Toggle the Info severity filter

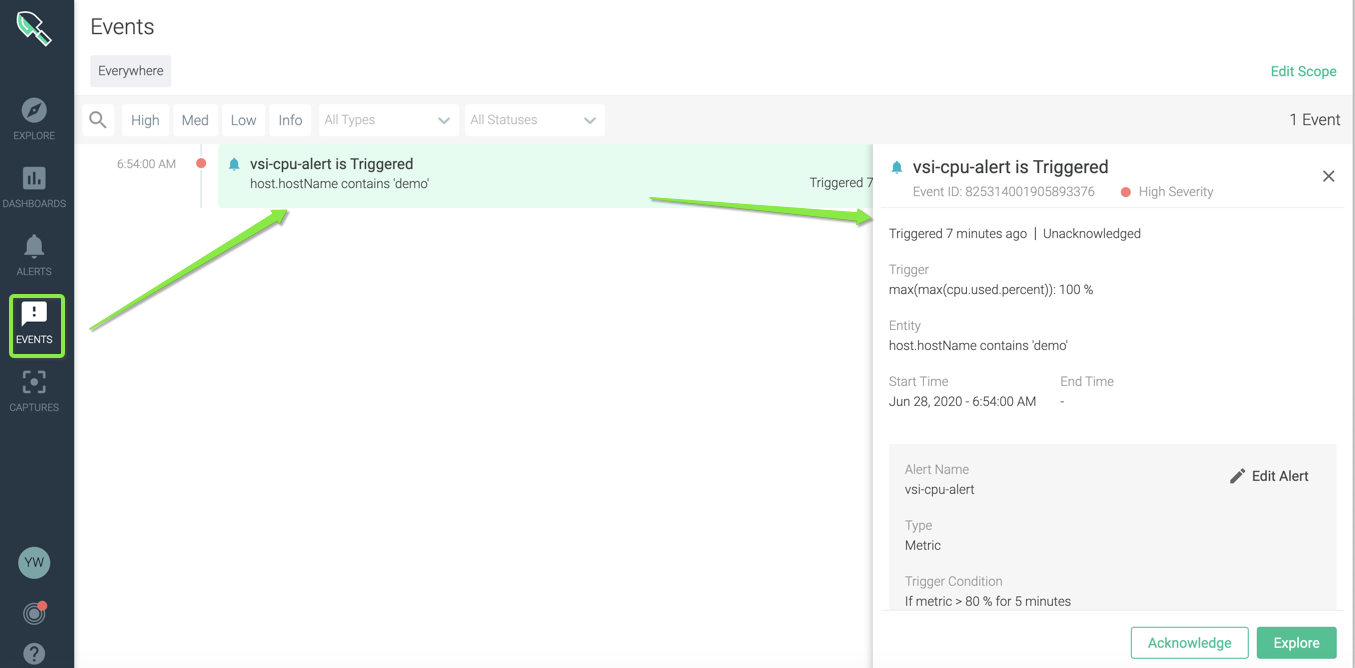coord(290,120)
